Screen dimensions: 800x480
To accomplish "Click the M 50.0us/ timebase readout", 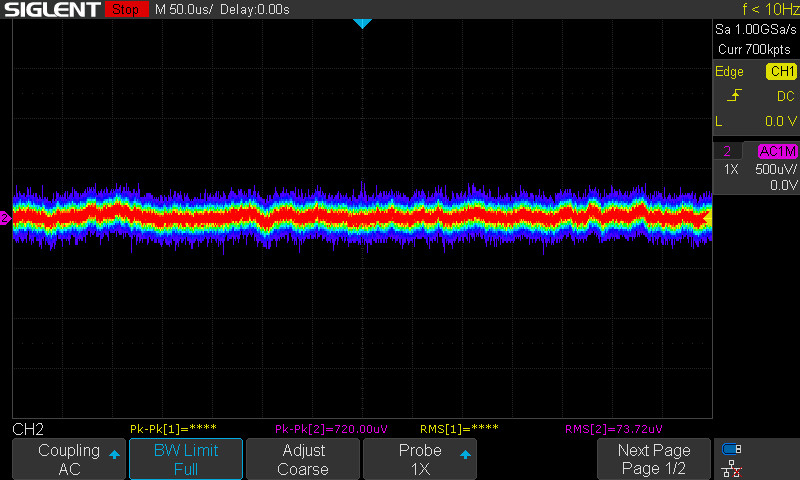I will click(184, 10).
